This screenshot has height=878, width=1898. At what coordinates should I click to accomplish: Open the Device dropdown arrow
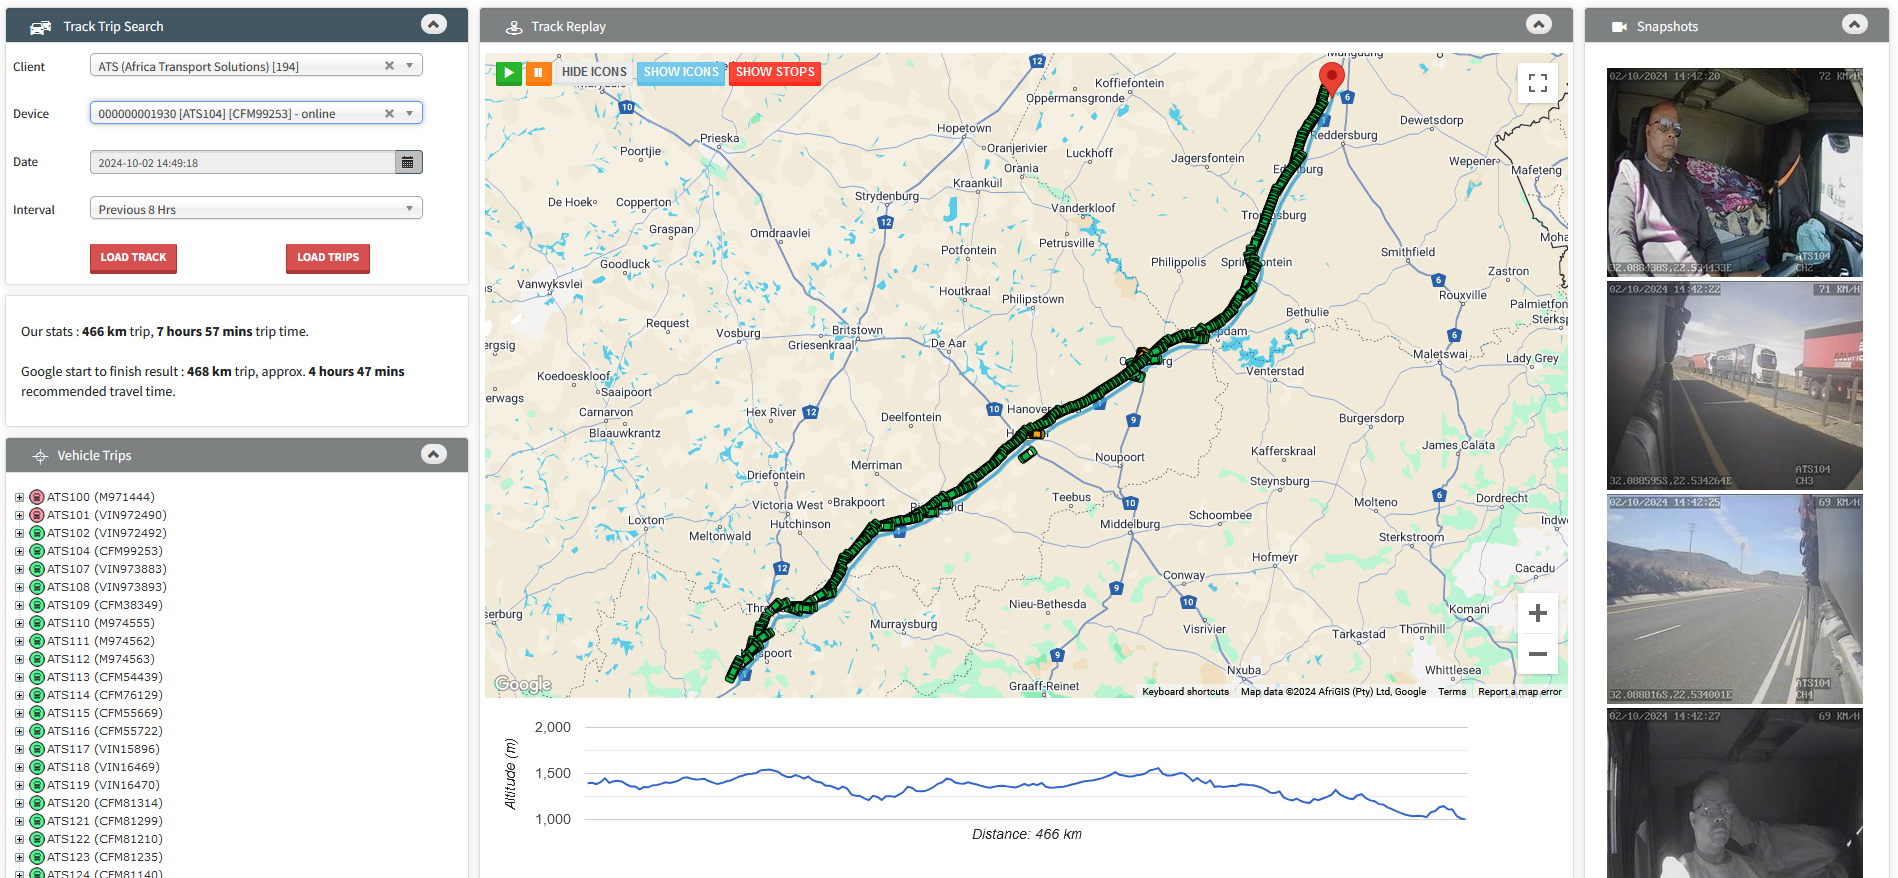pos(409,113)
